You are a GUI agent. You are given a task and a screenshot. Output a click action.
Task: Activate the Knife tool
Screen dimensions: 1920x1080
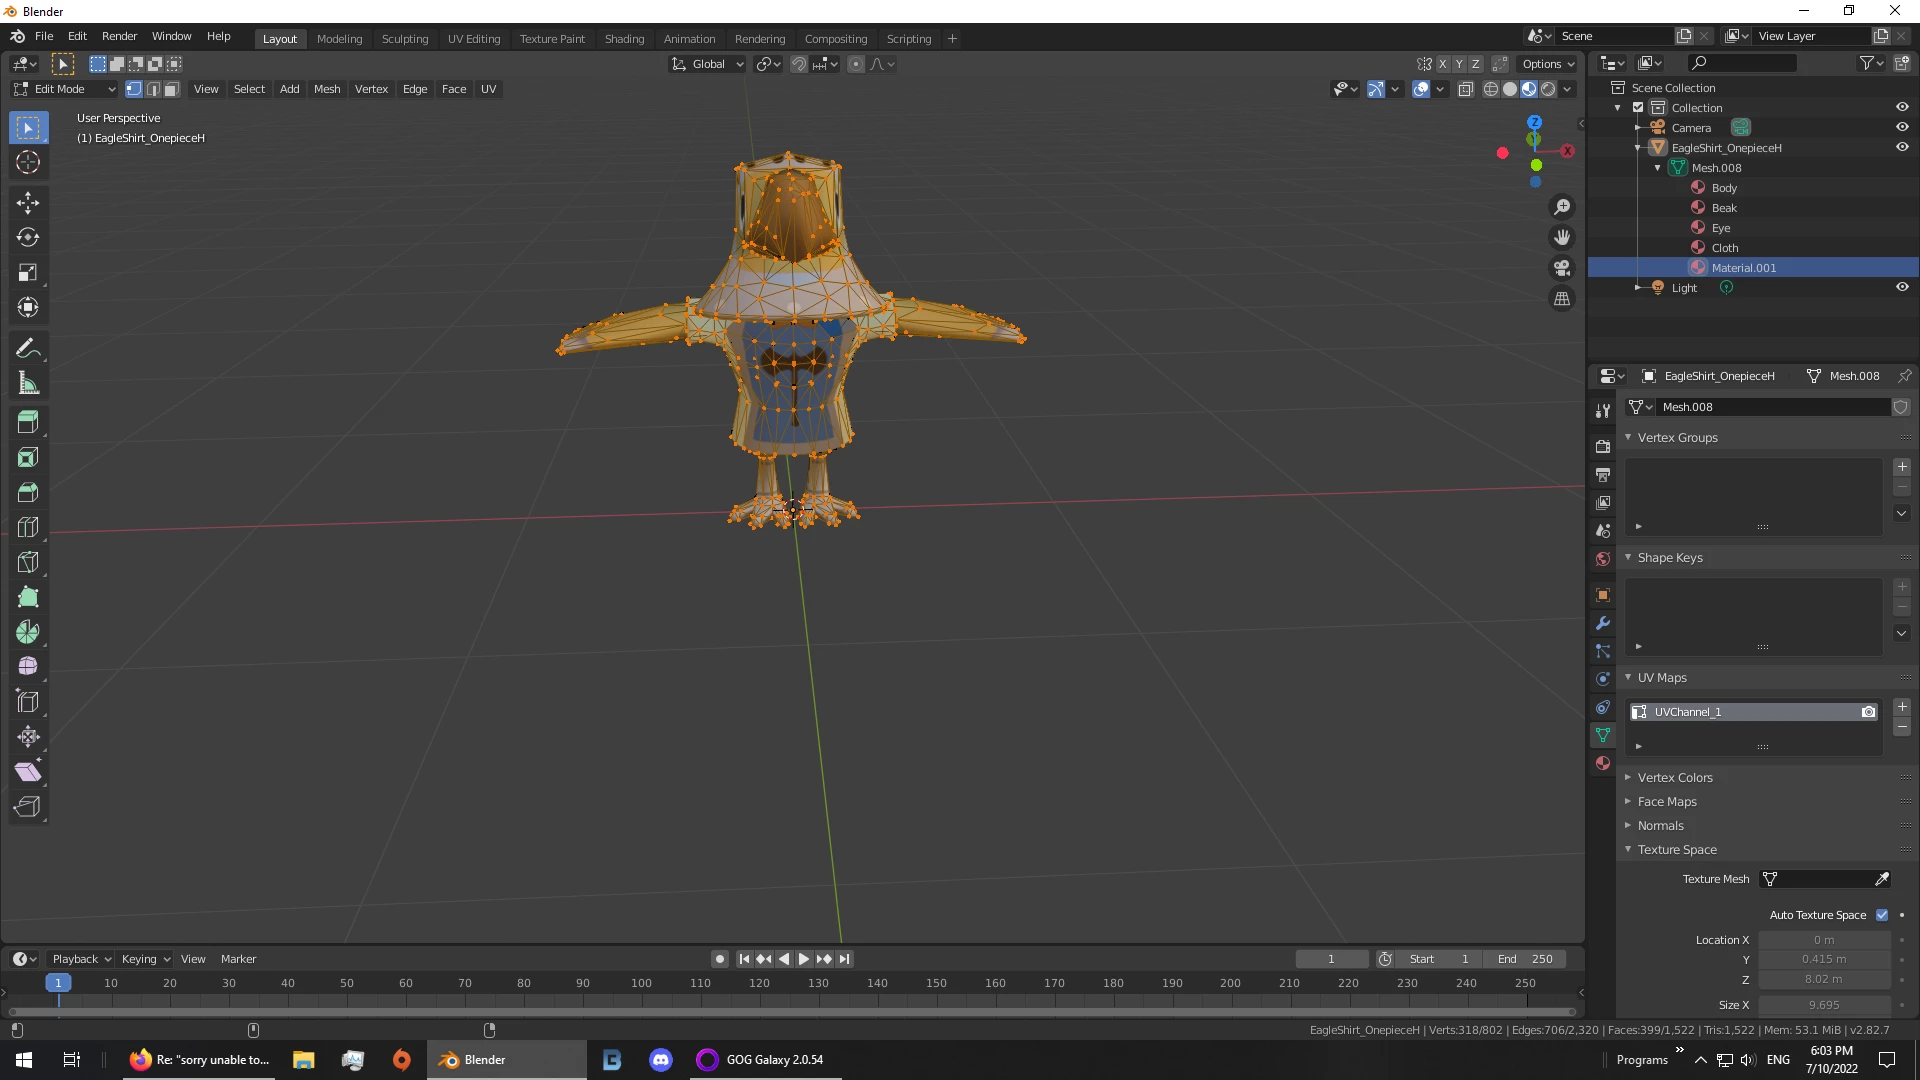pyautogui.click(x=27, y=562)
